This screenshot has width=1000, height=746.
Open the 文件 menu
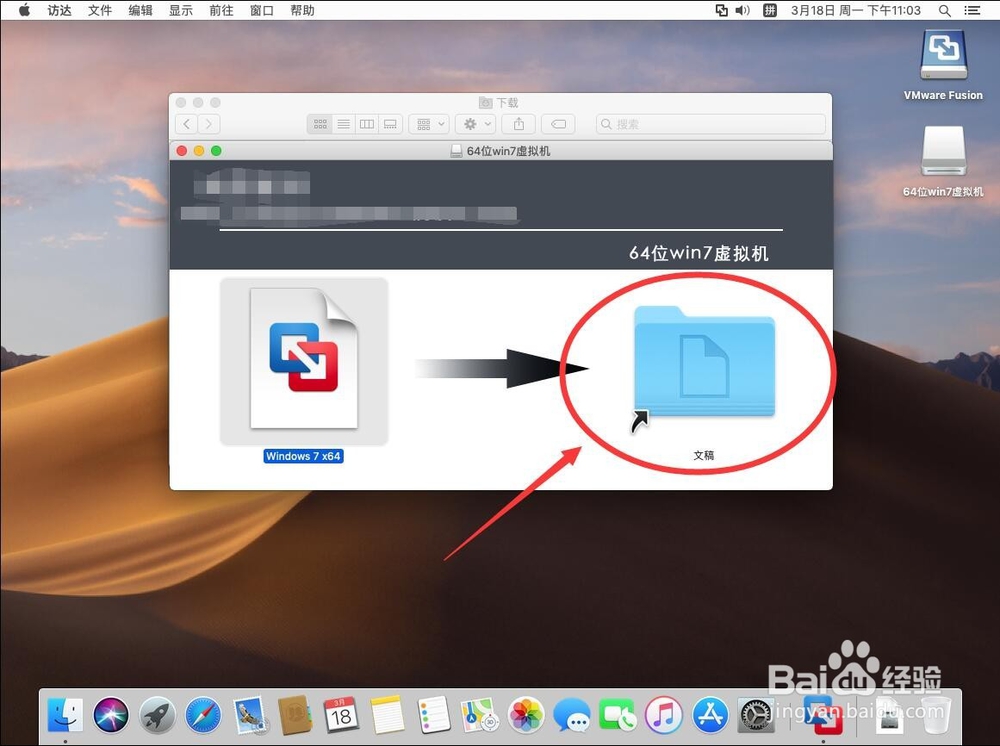100,10
